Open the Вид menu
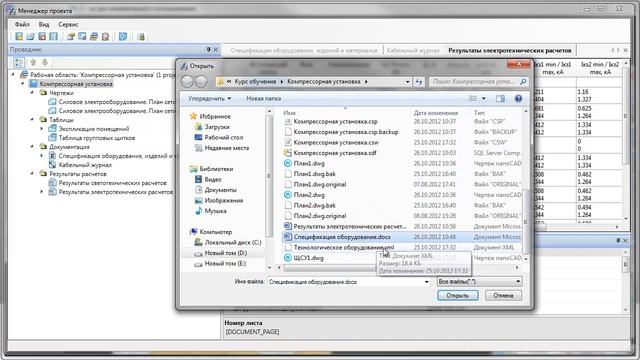This screenshot has height=360, width=640. pyautogui.click(x=44, y=24)
